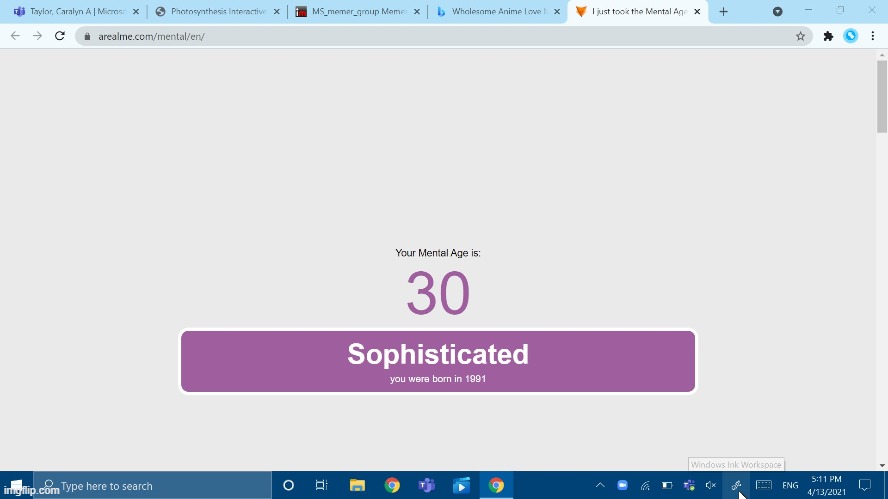888x499 pixels.
Task: Bookmark this page with the star icon
Action: click(x=800, y=36)
